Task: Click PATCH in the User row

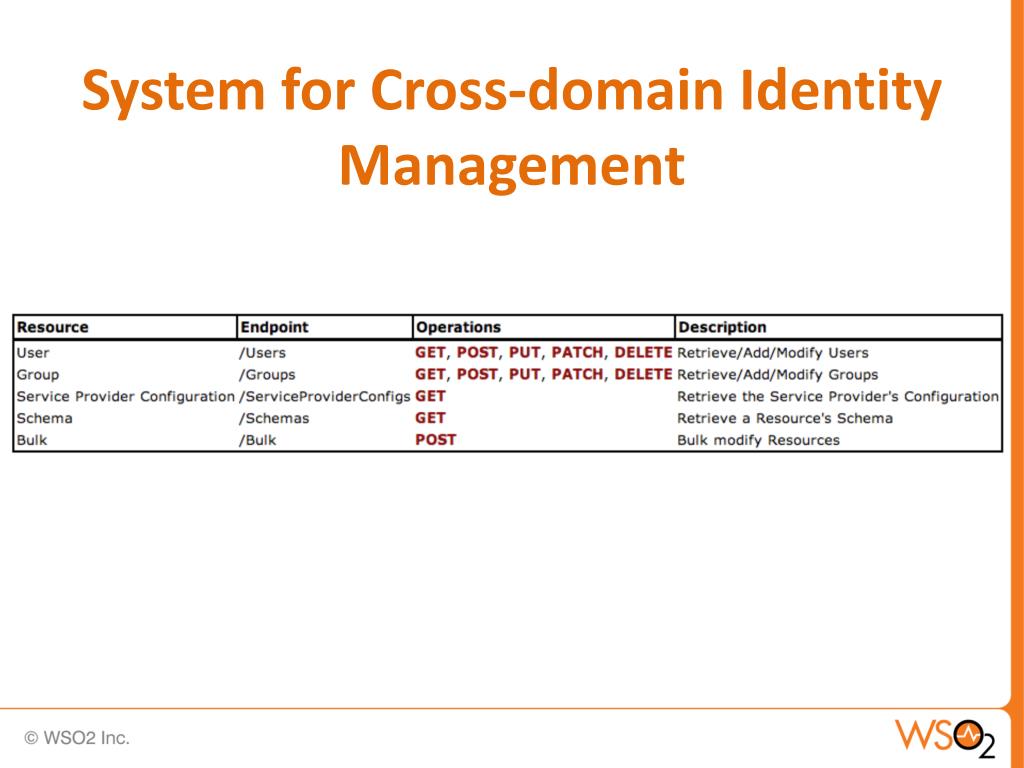Action: [x=577, y=353]
